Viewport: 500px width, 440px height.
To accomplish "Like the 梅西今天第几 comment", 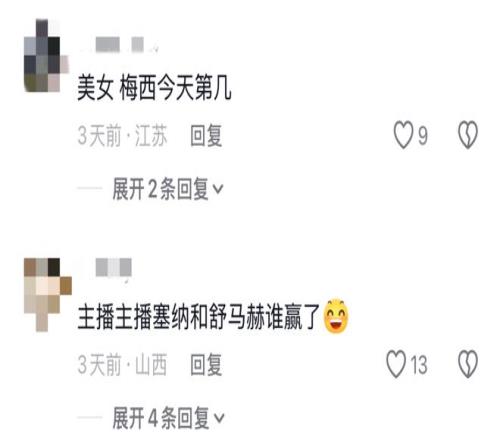I will point(403,135).
